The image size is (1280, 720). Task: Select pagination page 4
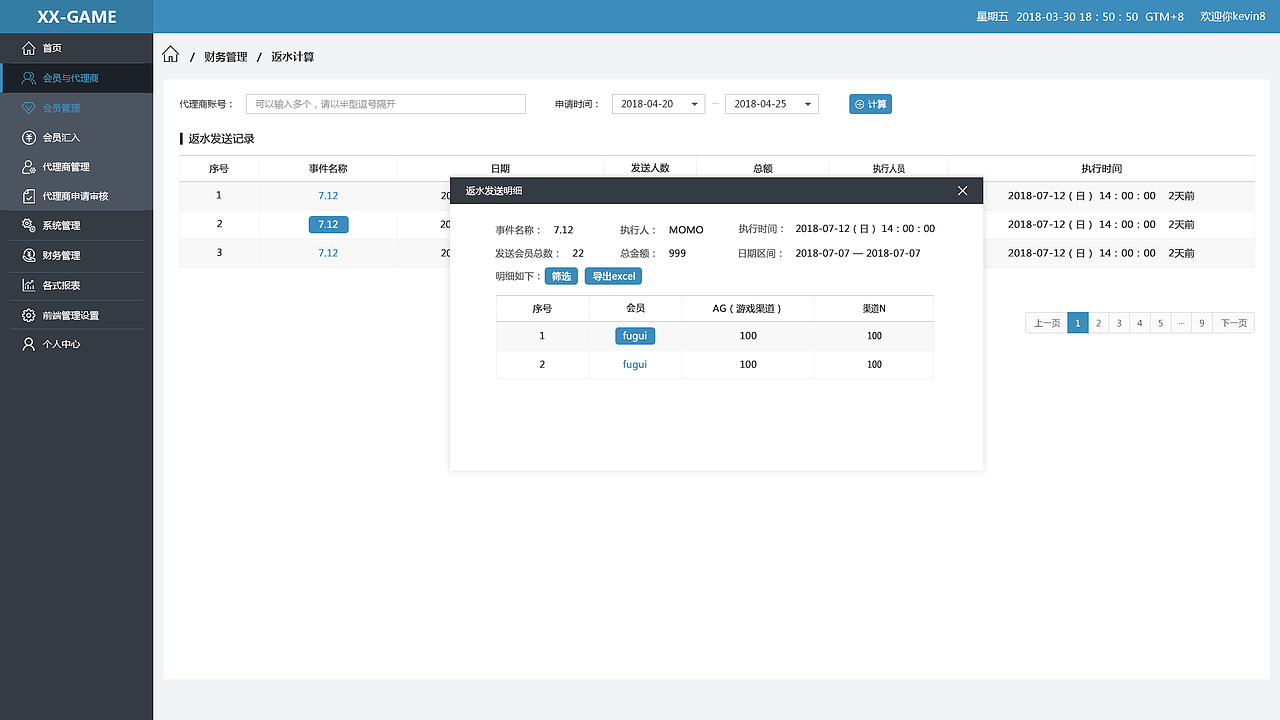tap(1139, 323)
